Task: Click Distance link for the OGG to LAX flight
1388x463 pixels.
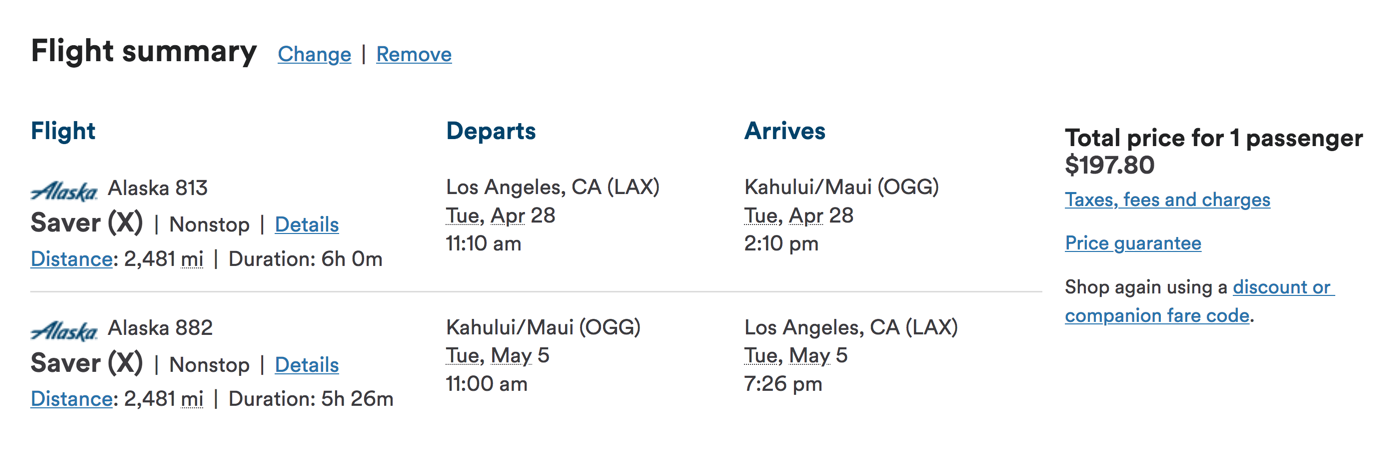Action: pos(71,399)
